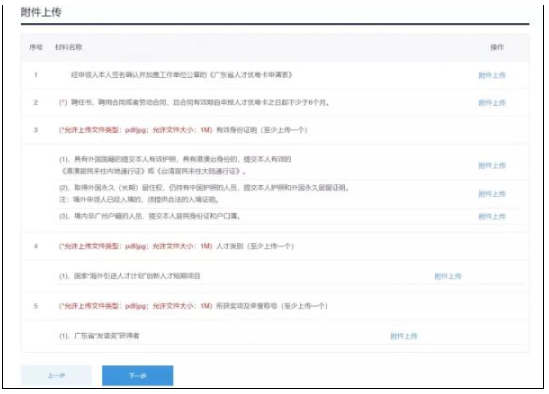Upload attachment for item (1) foreign passport
The height and width of the screenshot is (394, 549).
492,165
